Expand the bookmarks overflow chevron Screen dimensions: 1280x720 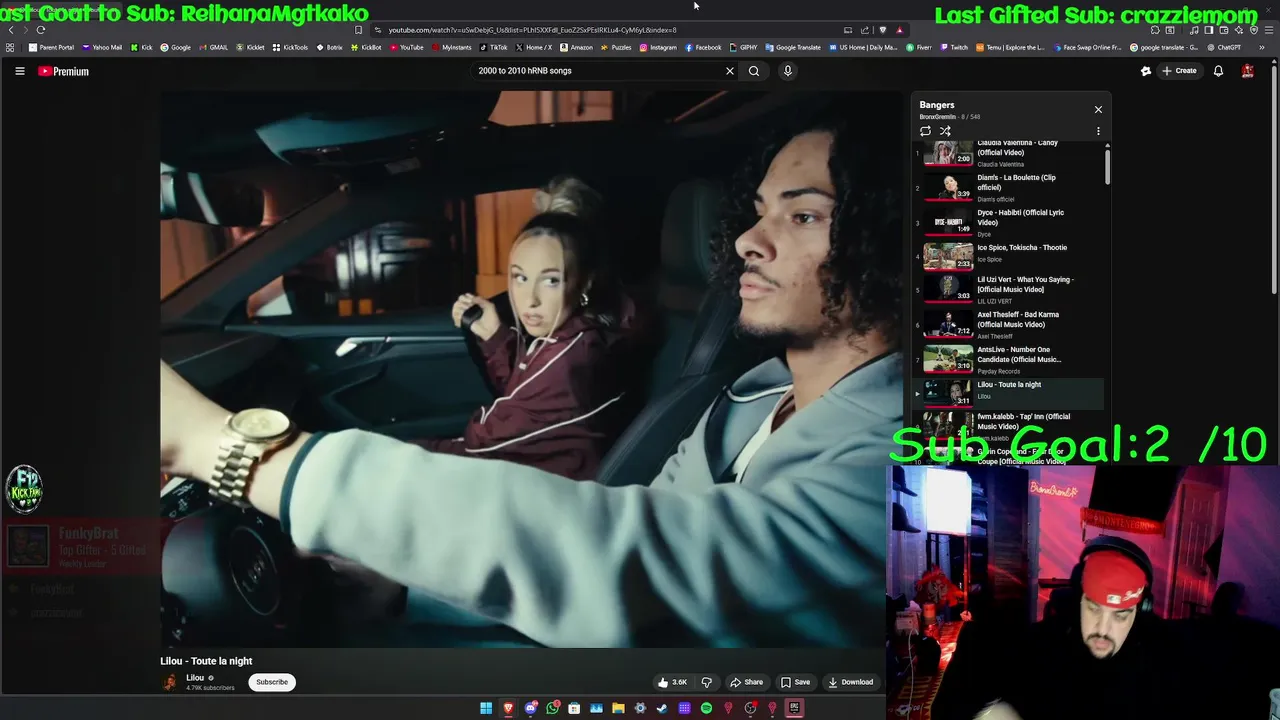point(1261,47)
